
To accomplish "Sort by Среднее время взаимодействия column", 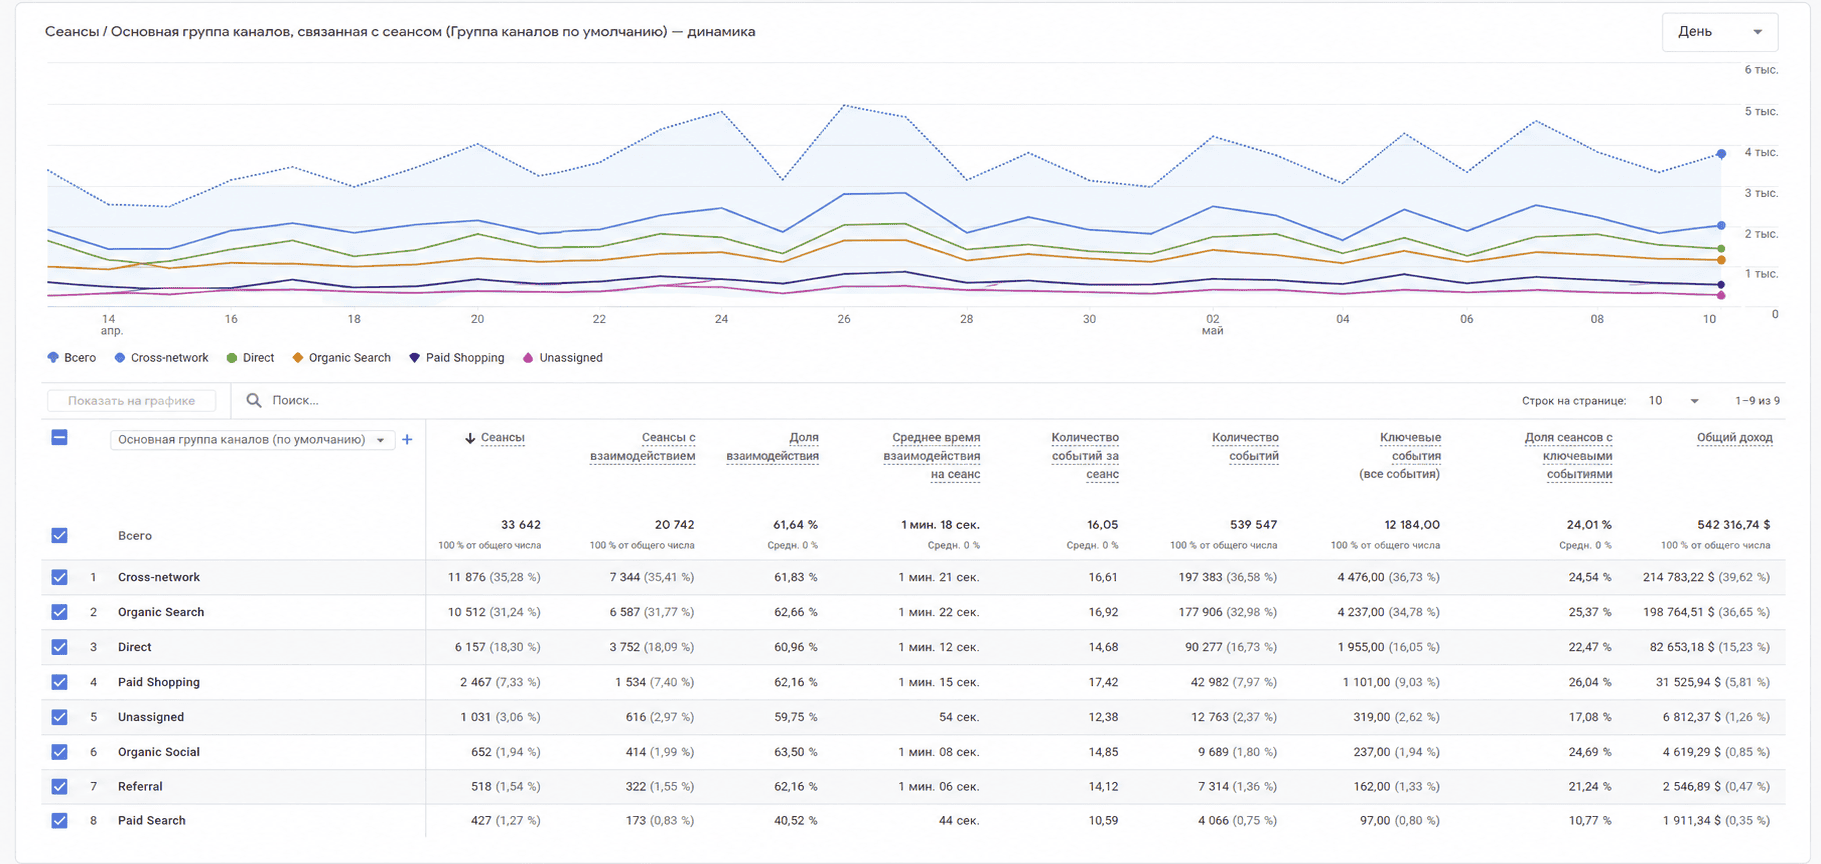I will (931, 456).
